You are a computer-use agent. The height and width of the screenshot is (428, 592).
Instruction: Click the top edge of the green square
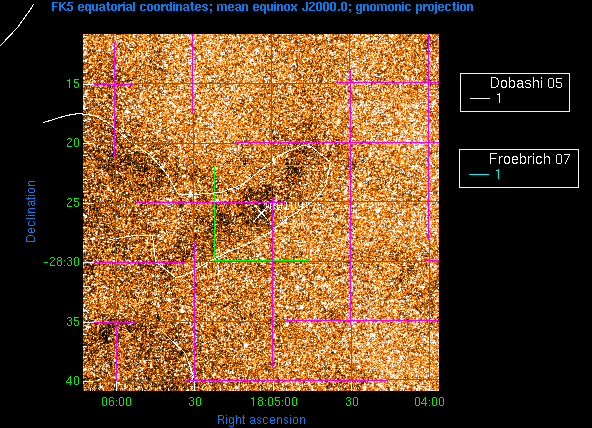point(262,165)
